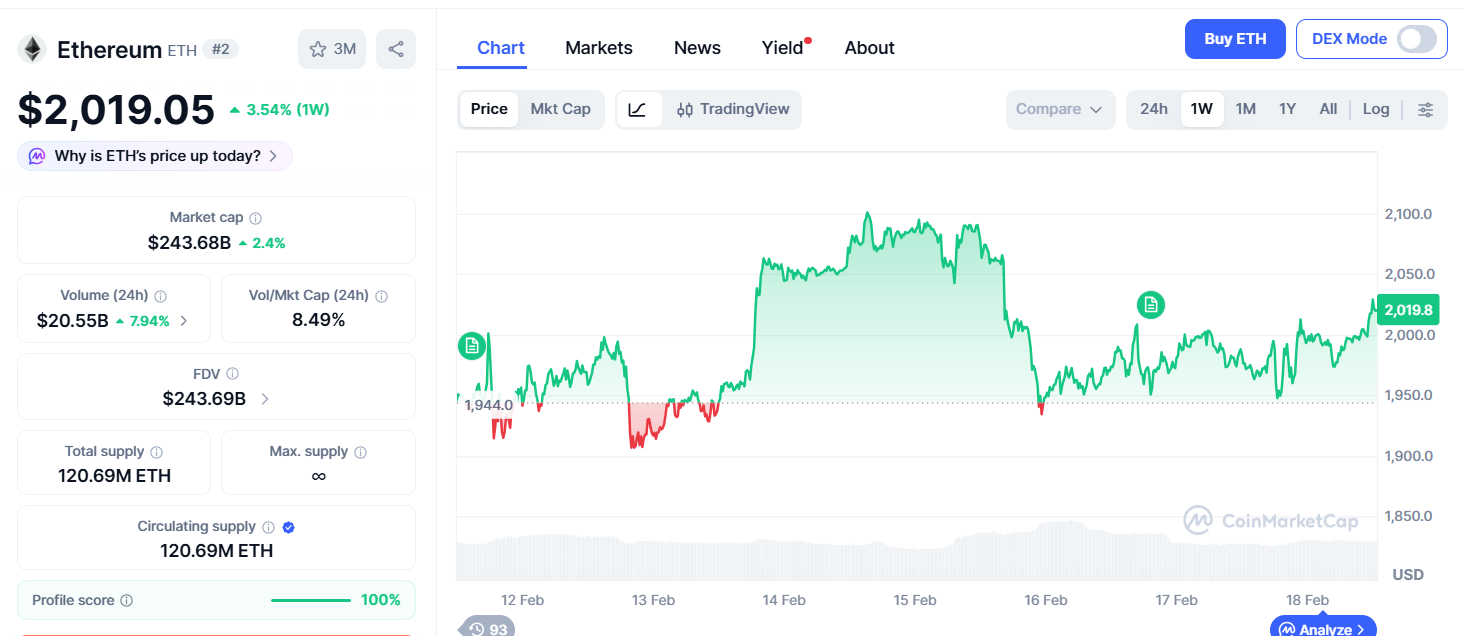Click Total supply info icon

point(157,452)
